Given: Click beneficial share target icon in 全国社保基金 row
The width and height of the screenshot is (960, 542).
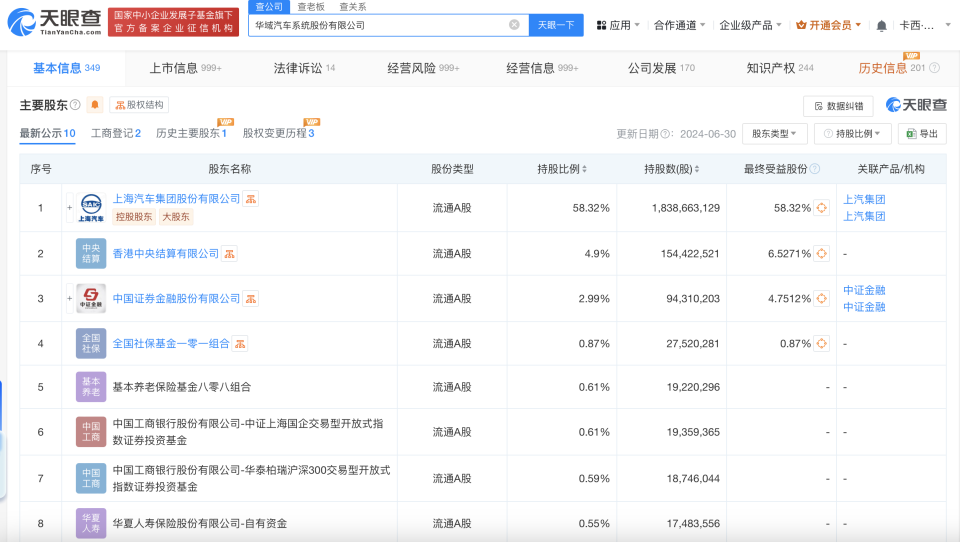Looking at the screenshot, I should 822,344.
